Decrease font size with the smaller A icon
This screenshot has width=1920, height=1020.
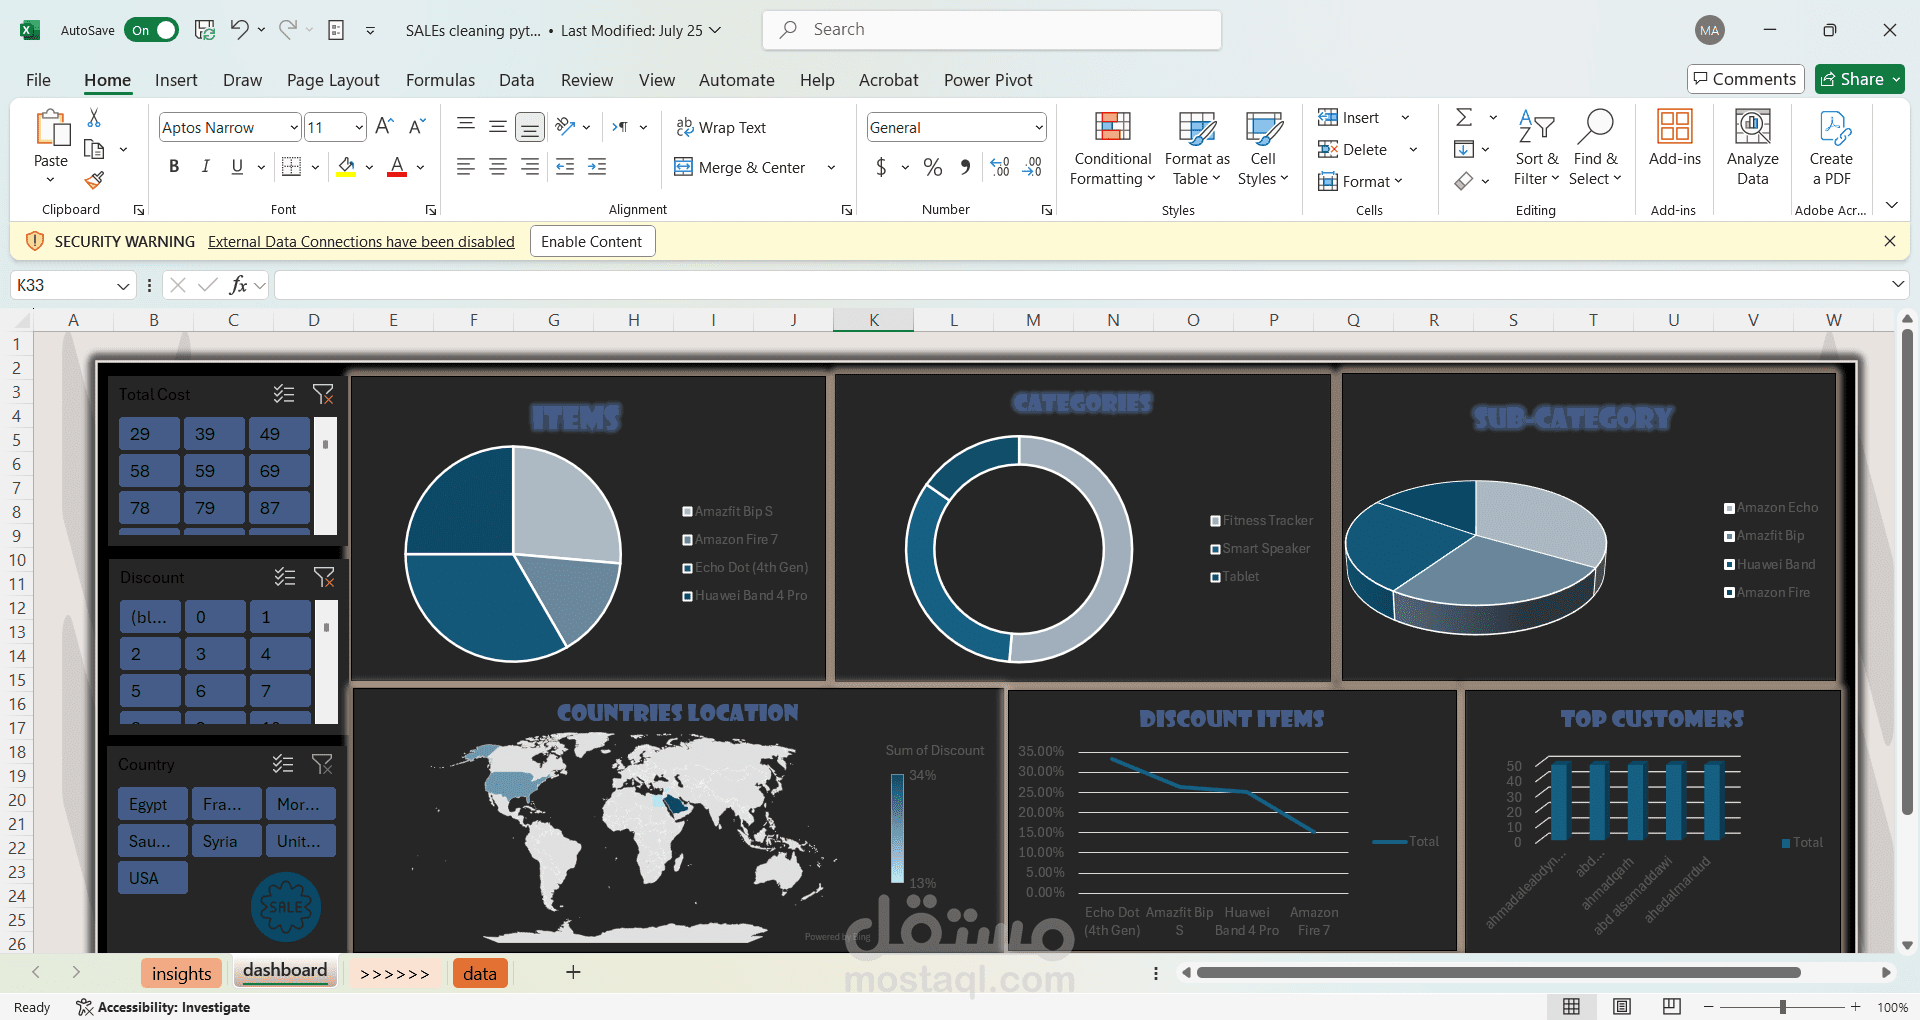pyautogui.click(x=418, y=127)
